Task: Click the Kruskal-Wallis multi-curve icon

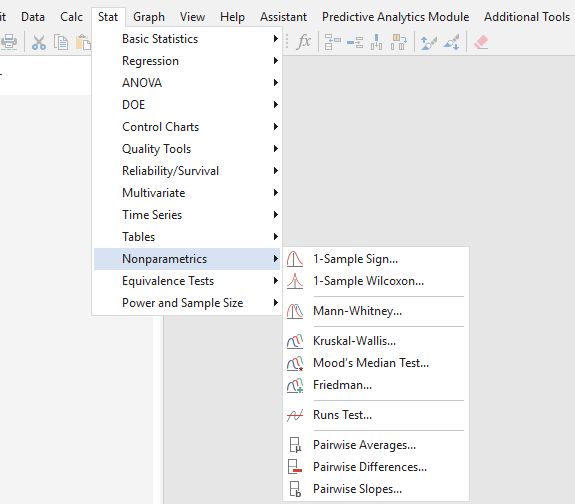Action: (295, 341)
